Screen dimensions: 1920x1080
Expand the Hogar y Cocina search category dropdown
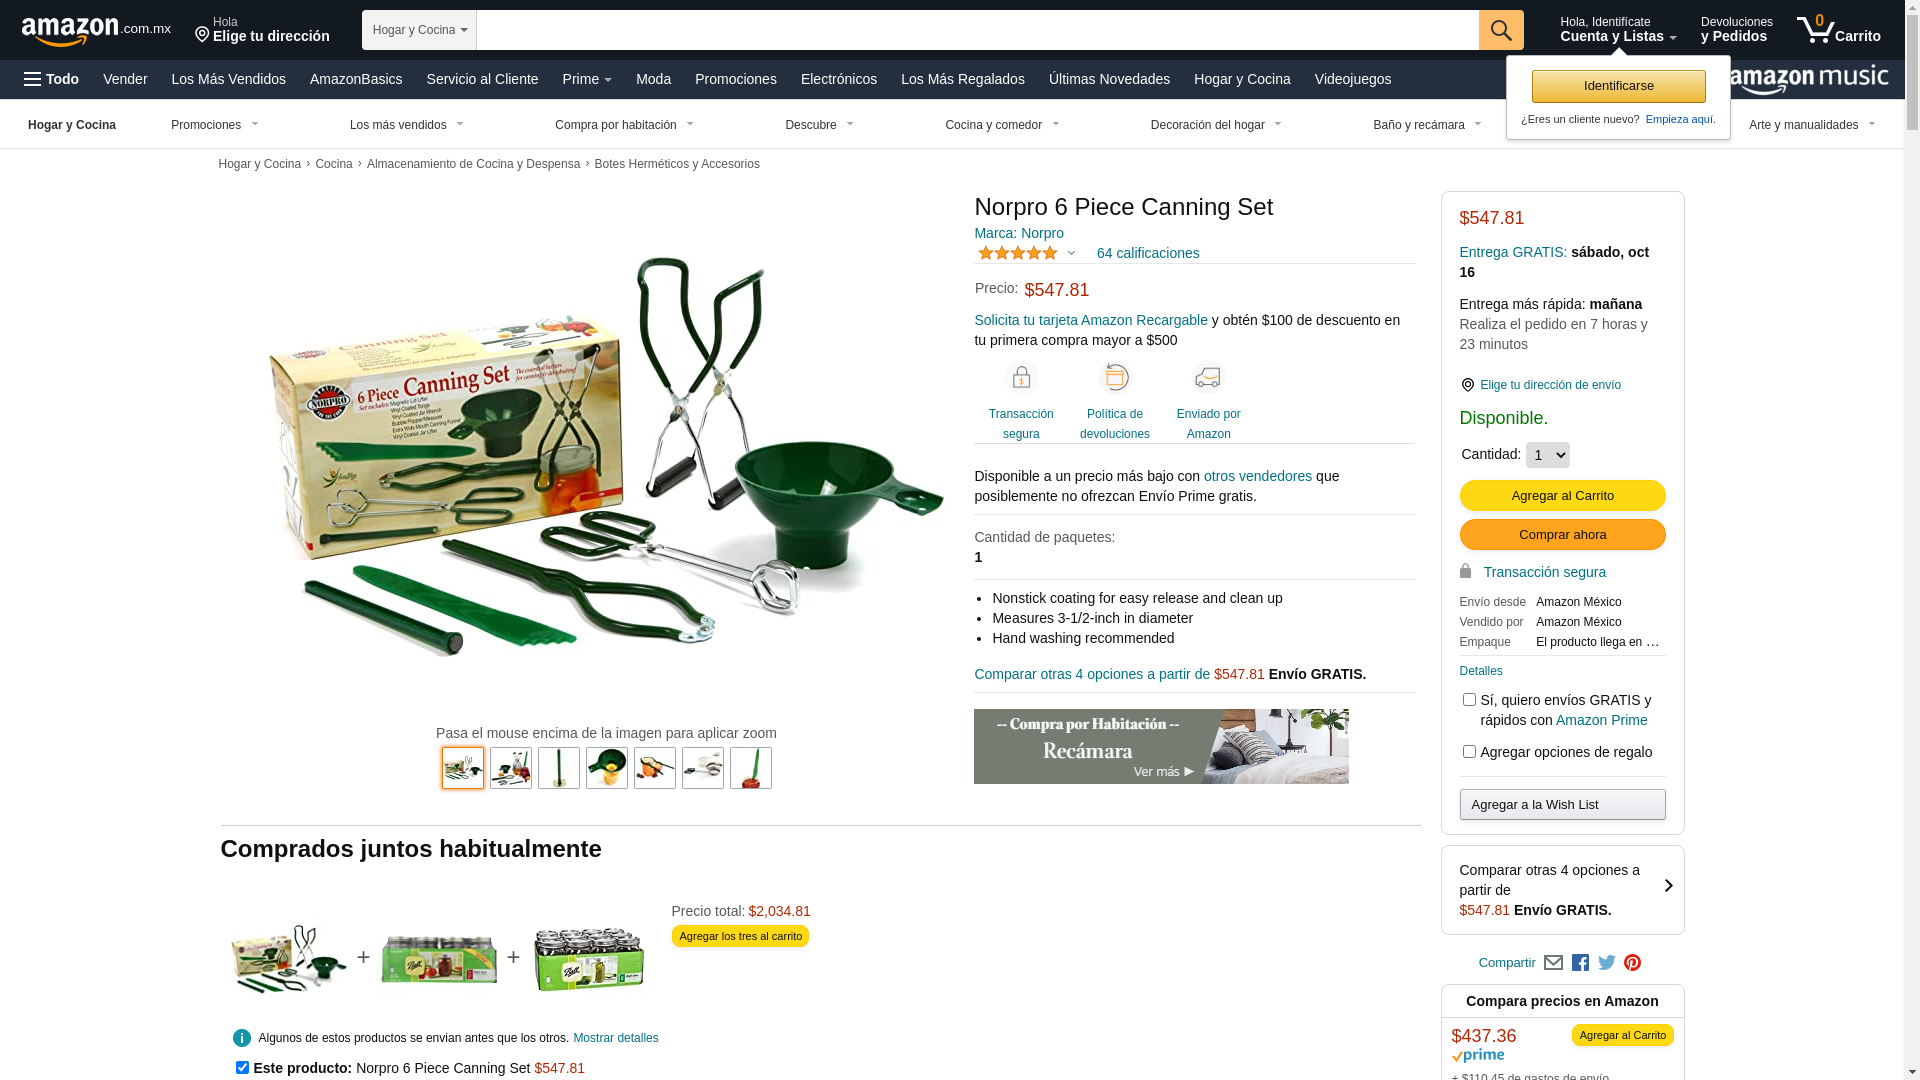click(419, 30)
